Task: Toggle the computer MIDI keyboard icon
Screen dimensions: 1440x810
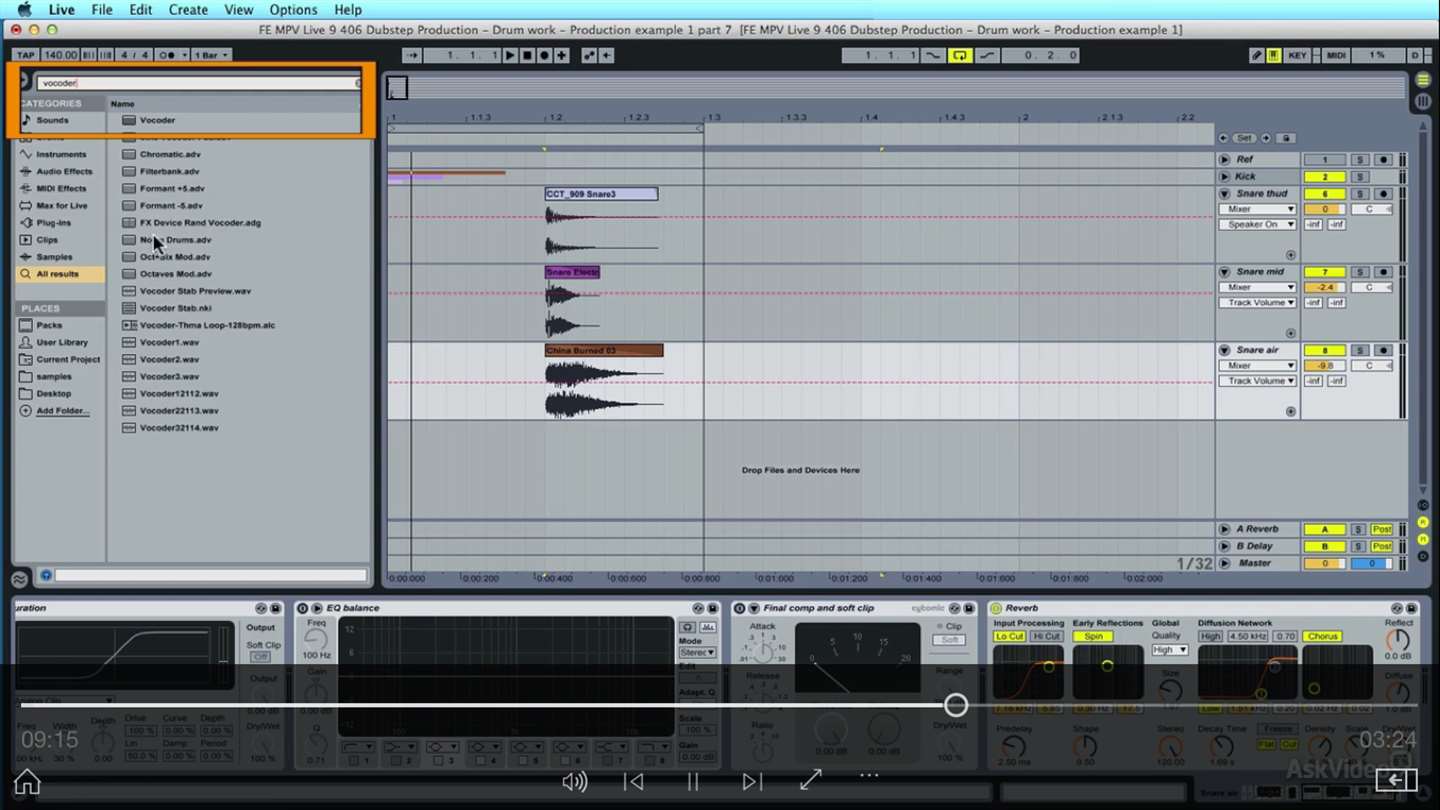Action: click(x=1273, y=55)
